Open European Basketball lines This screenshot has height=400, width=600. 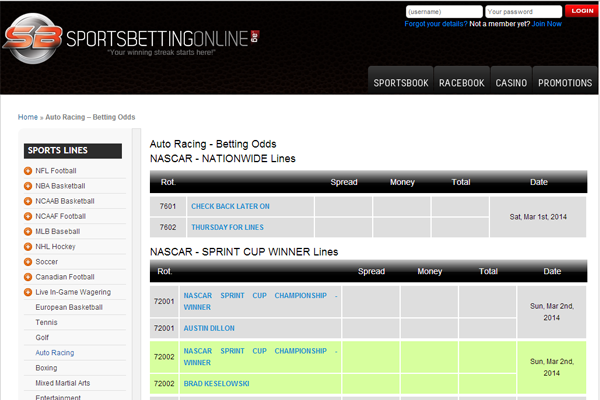pos(69,307)
